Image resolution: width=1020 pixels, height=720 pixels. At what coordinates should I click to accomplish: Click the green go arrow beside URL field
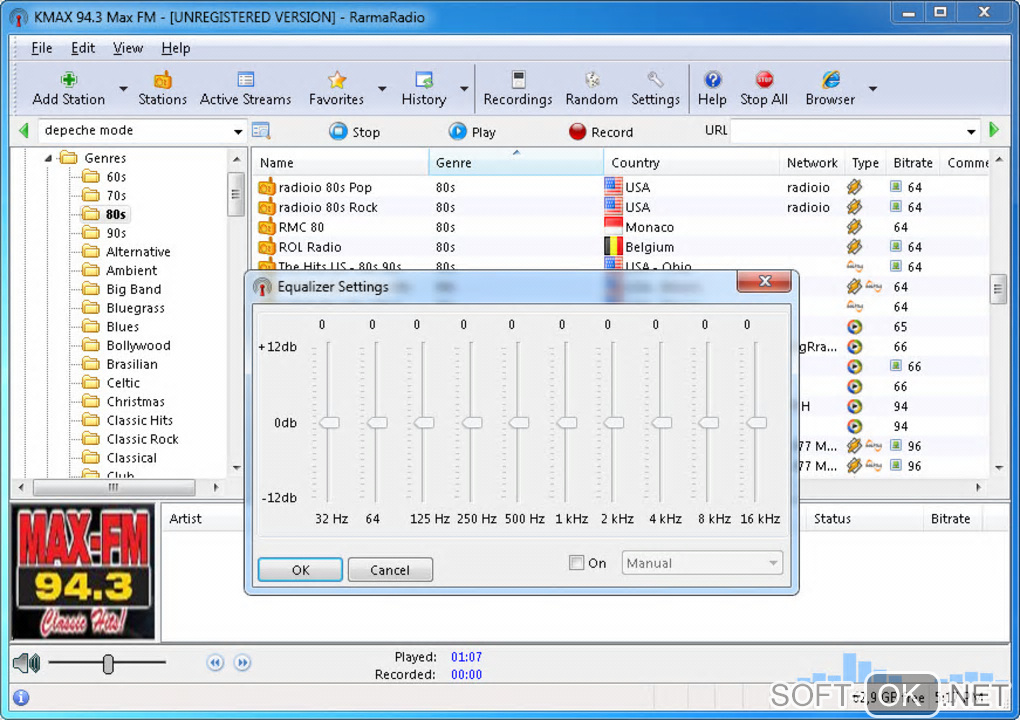click(994, 130)
